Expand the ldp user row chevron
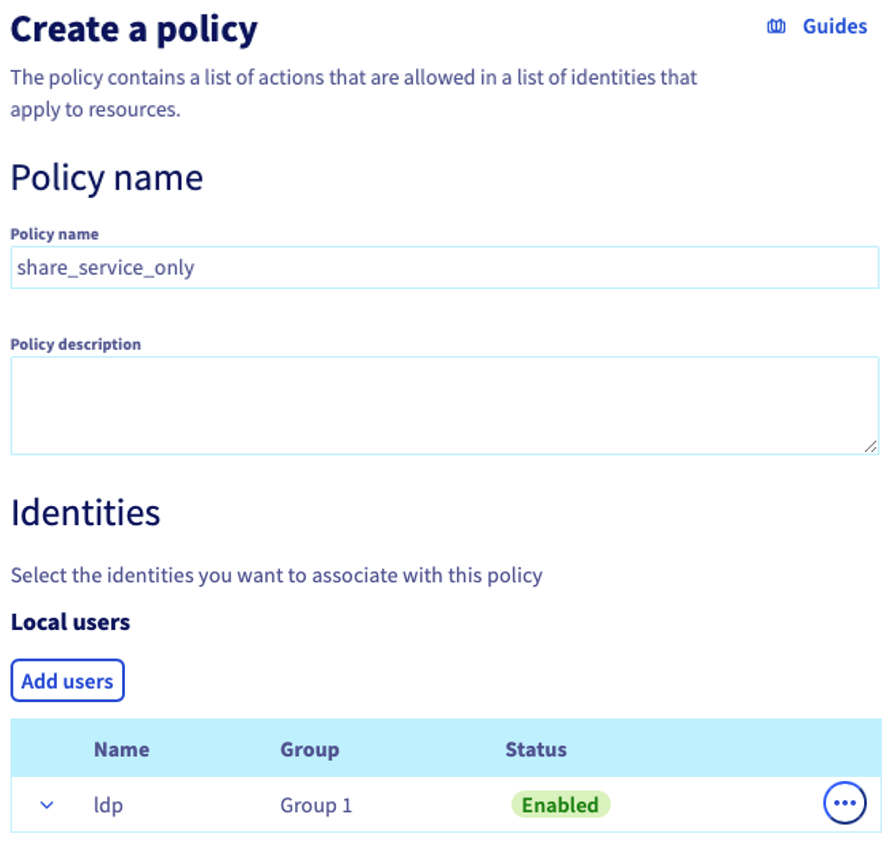The image size is (891, 844). [47, 805]
